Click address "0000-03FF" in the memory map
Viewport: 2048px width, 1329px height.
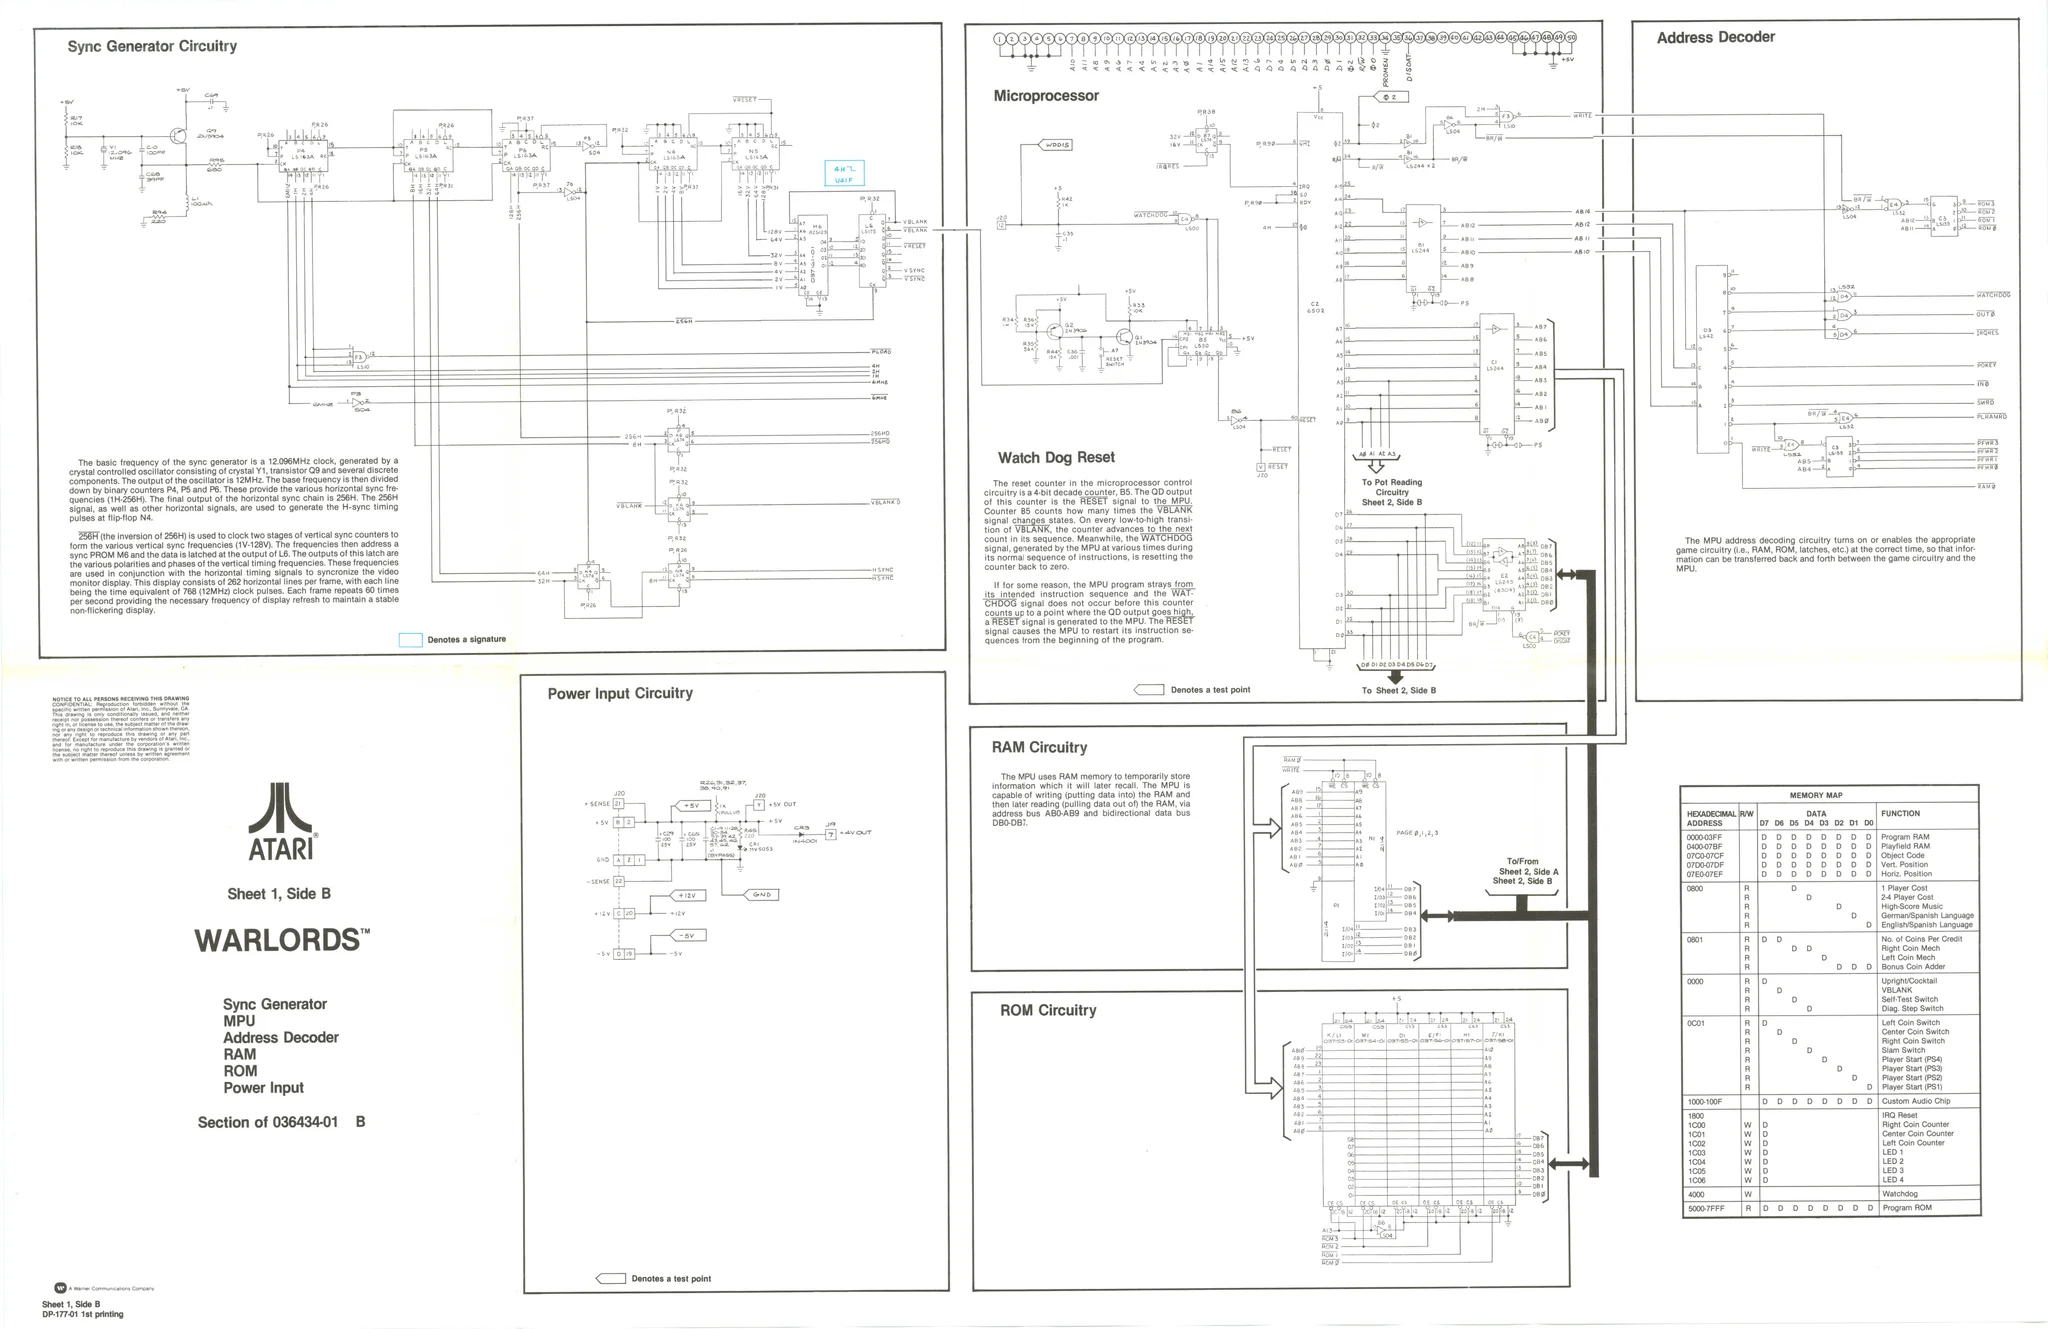[x=1705, y=837]
